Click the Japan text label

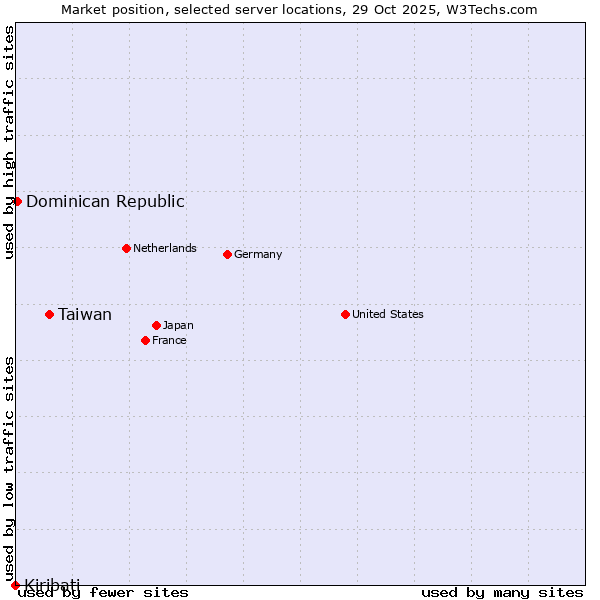tap(178, 325)
